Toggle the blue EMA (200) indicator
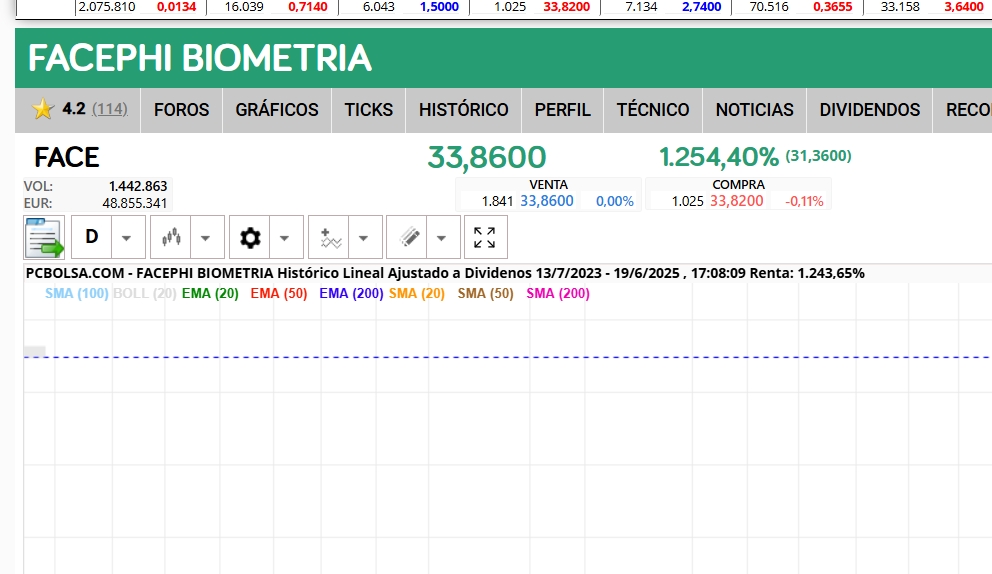Viewport: 992px width, 574px height. tap(351, 294)
